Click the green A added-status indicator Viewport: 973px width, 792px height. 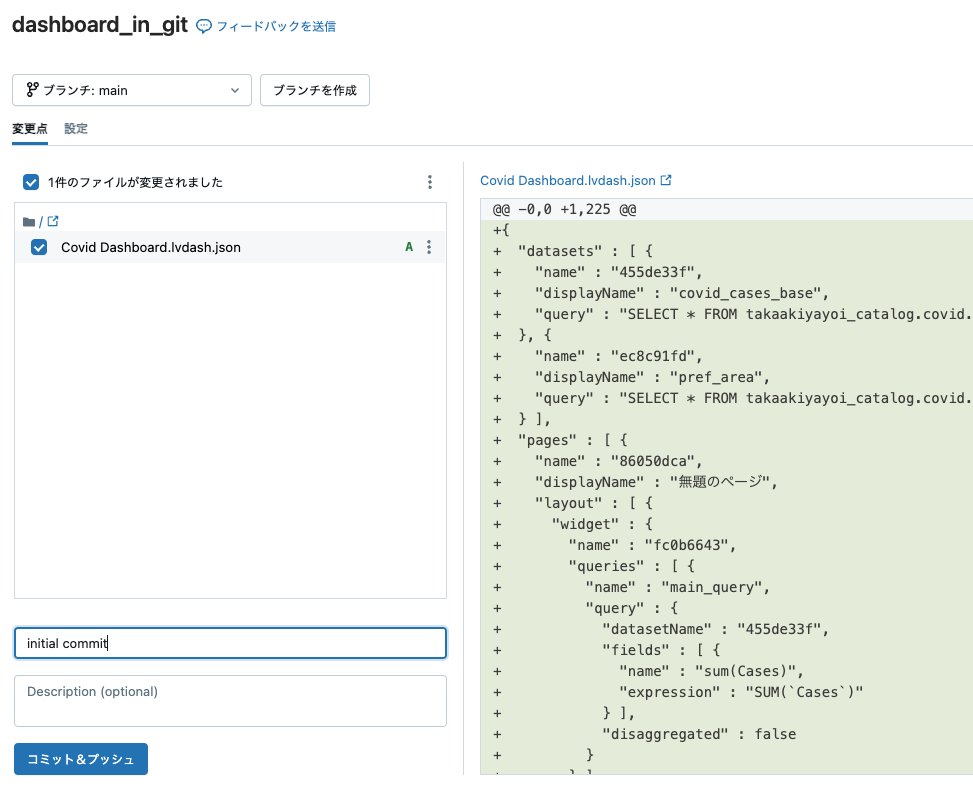point(409,247)
